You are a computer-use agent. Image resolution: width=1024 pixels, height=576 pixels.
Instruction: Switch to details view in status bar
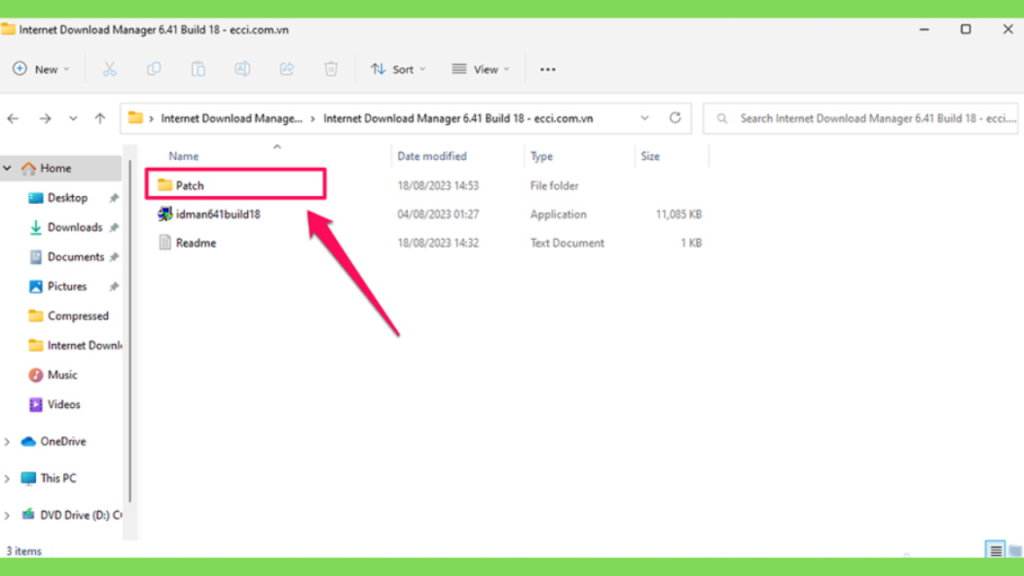(x=995, y=551)
